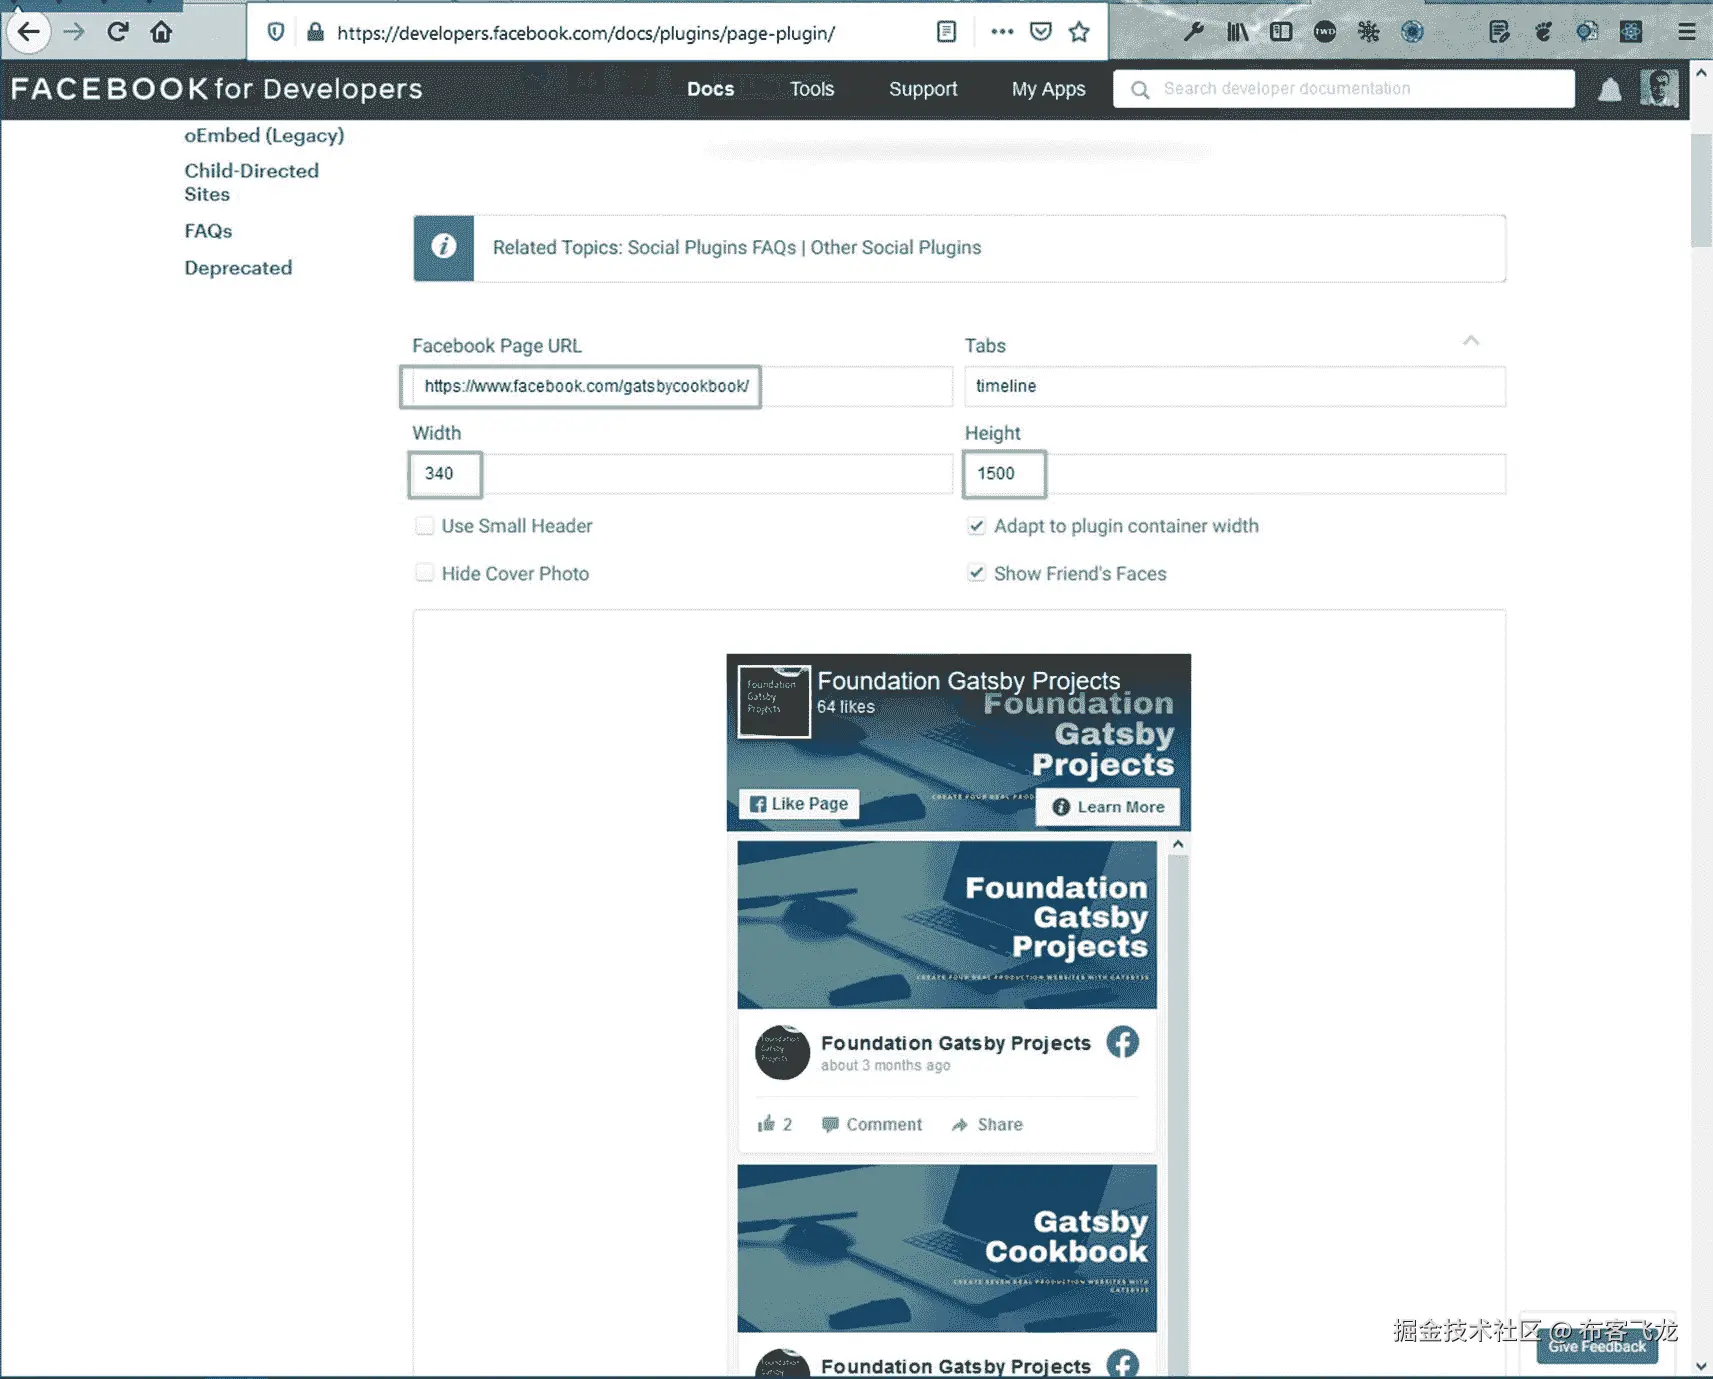1713x1379 pixels.
Task: Click the Learn More button
Action: [1108, 807]
